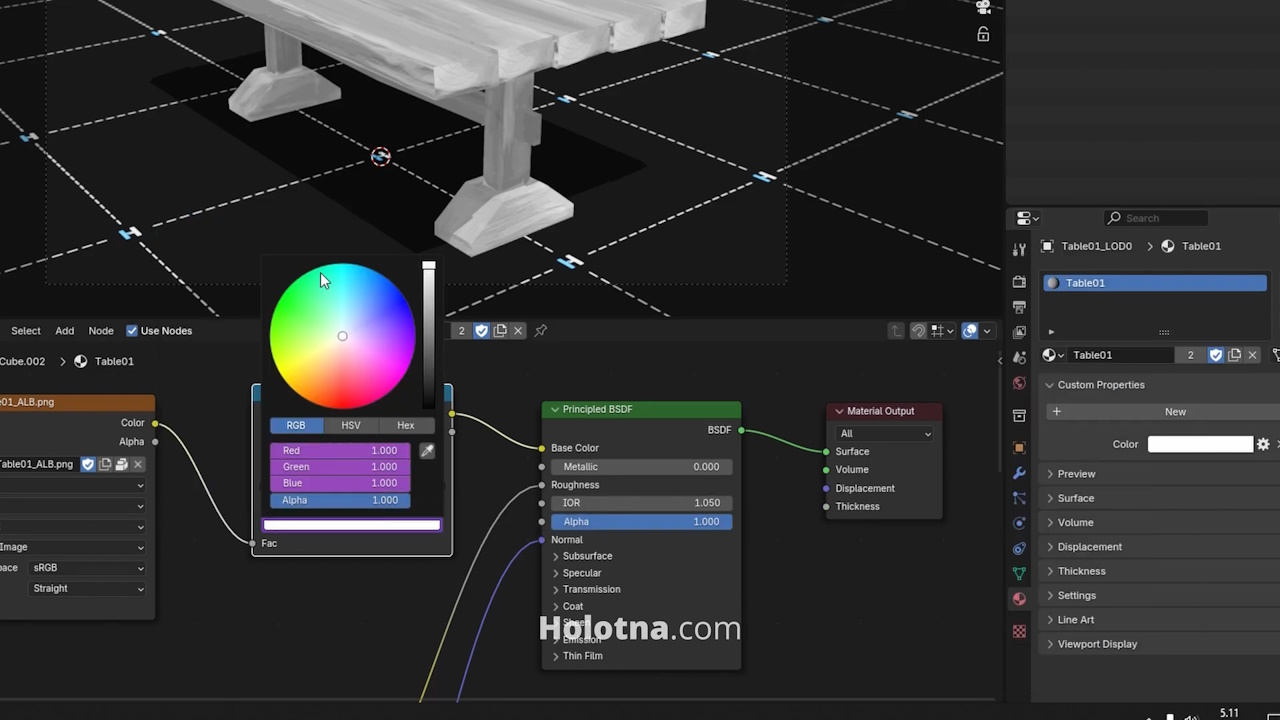Screen dimensions: 1280x720
Task: Toggle fake user shield in Properties panel
Action: [1216, 355]
